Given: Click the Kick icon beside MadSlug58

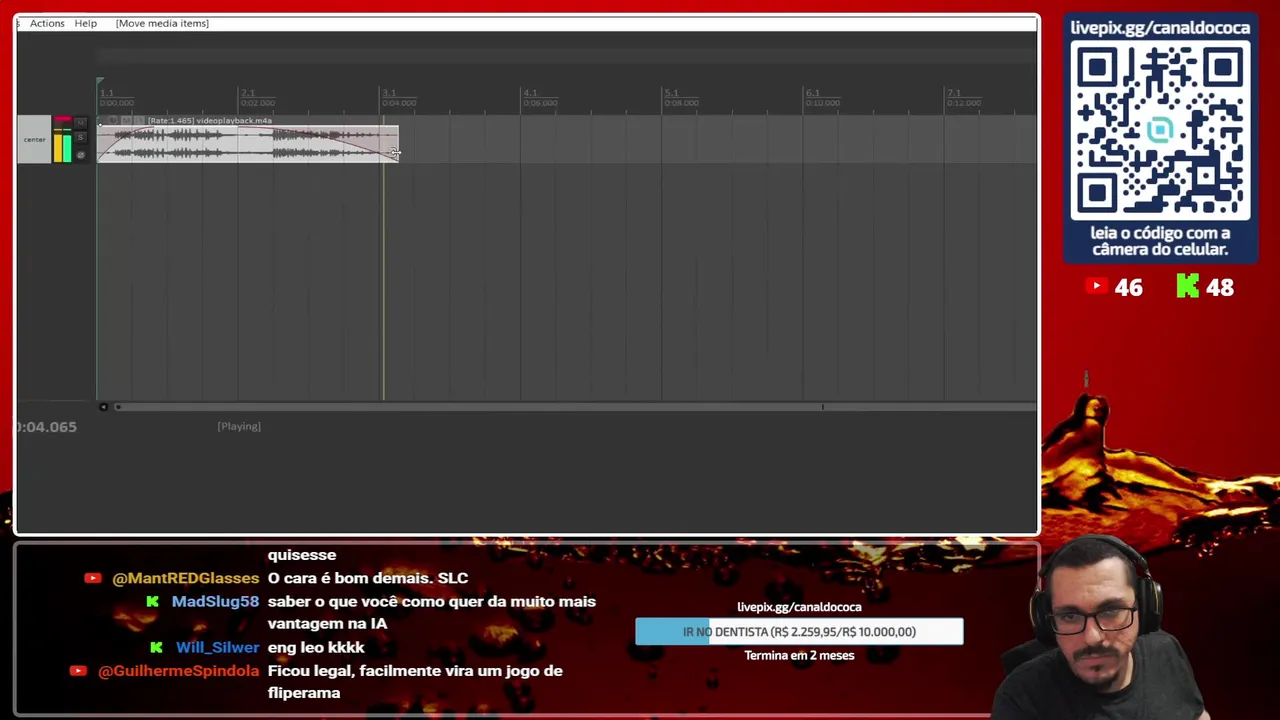Looking at the screenshot, I should pyautogui.click(x=152, y=601).
